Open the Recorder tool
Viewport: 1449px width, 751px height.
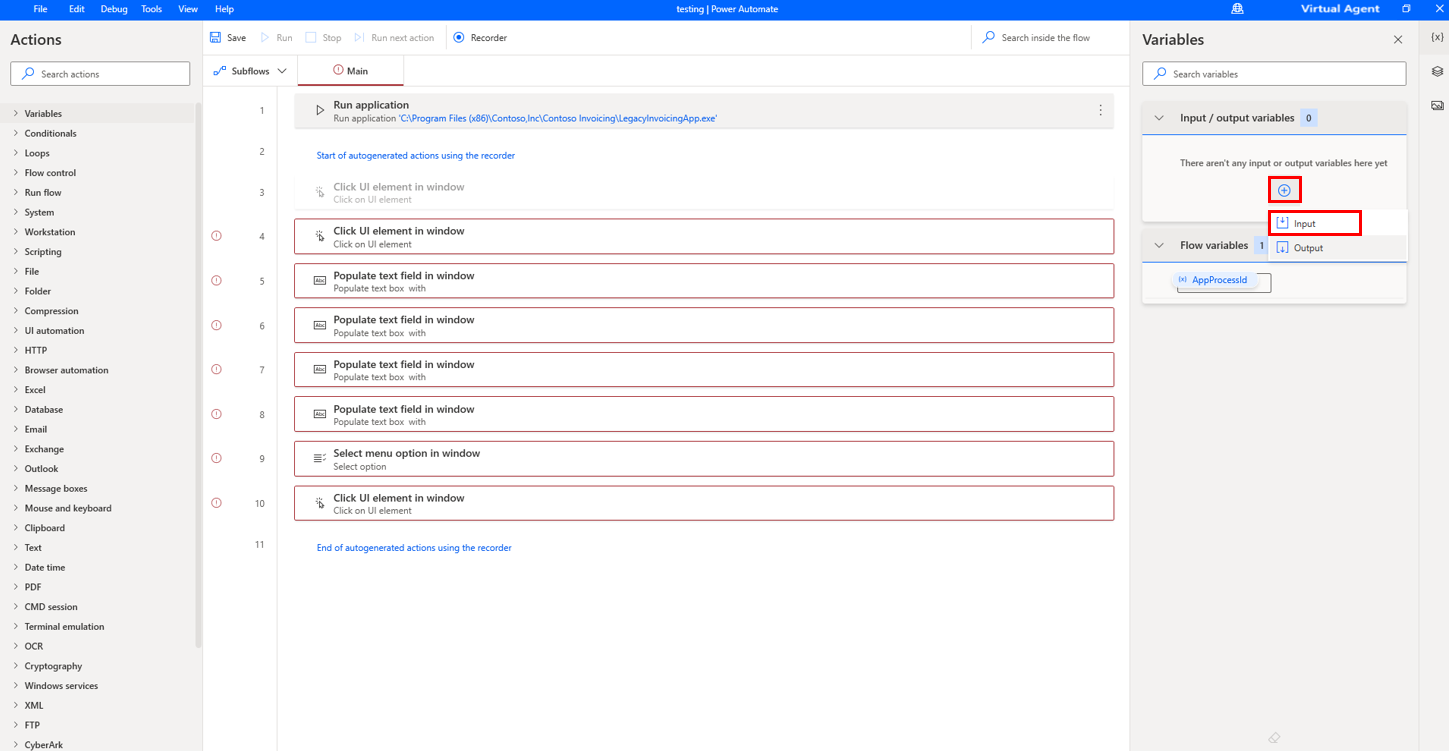point(479,37)
